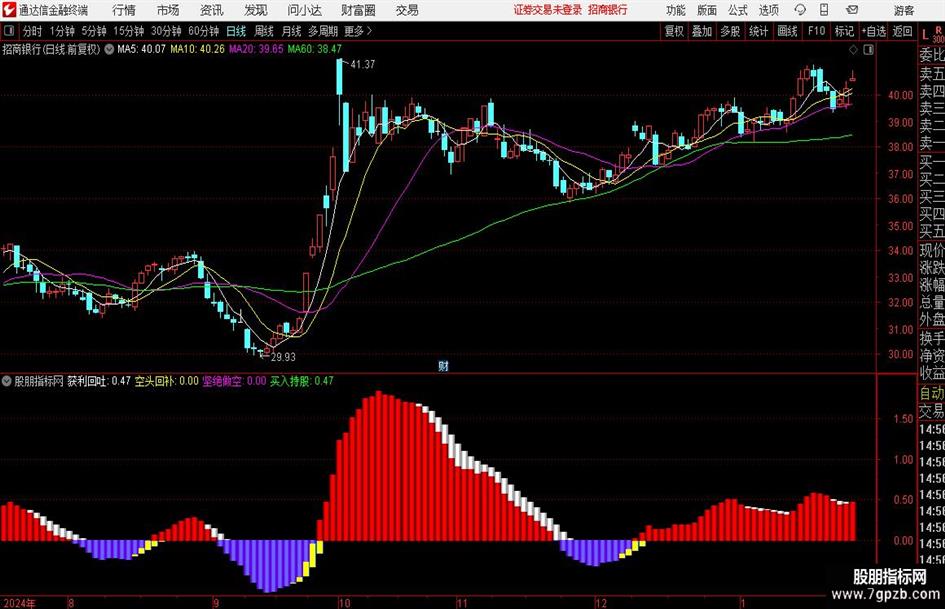Click the 买入持股: 0.47 indicator label
945x609 pixels.
point(301,381)
